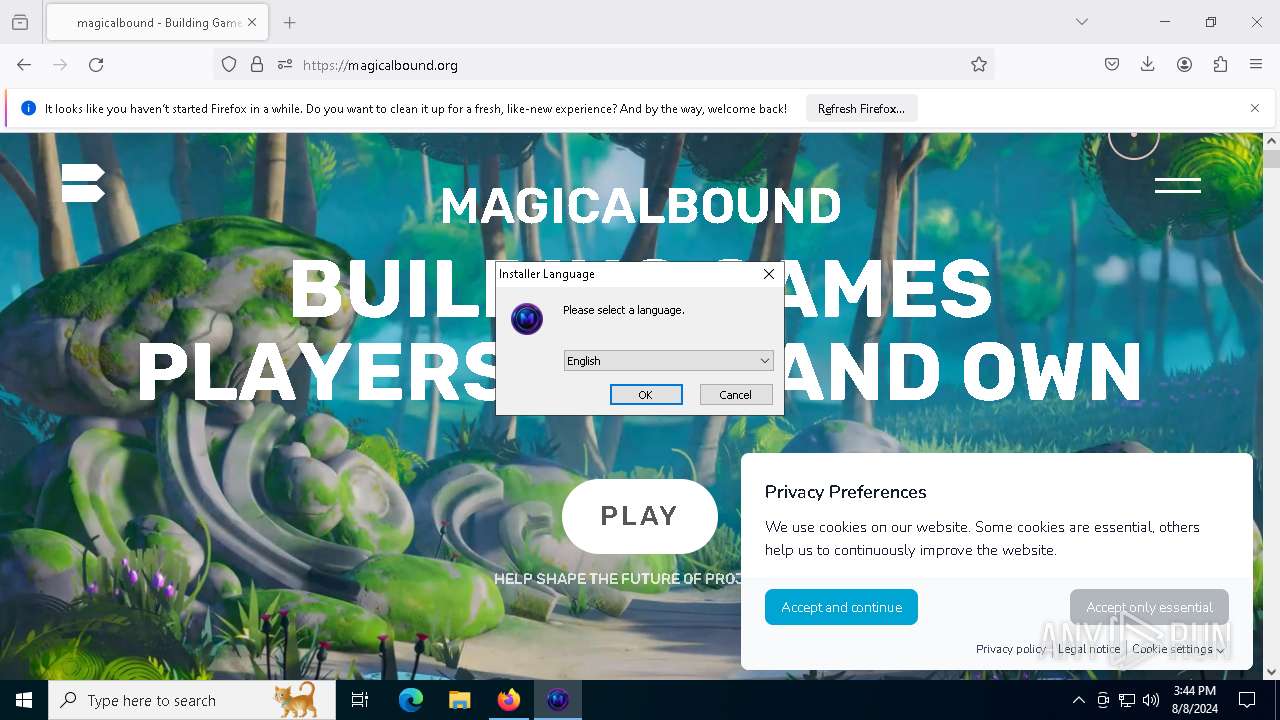The width and height of the screenshot is (1280, 720).
Task: Click OK in Installer Language dialog
Action: [646, 395]
